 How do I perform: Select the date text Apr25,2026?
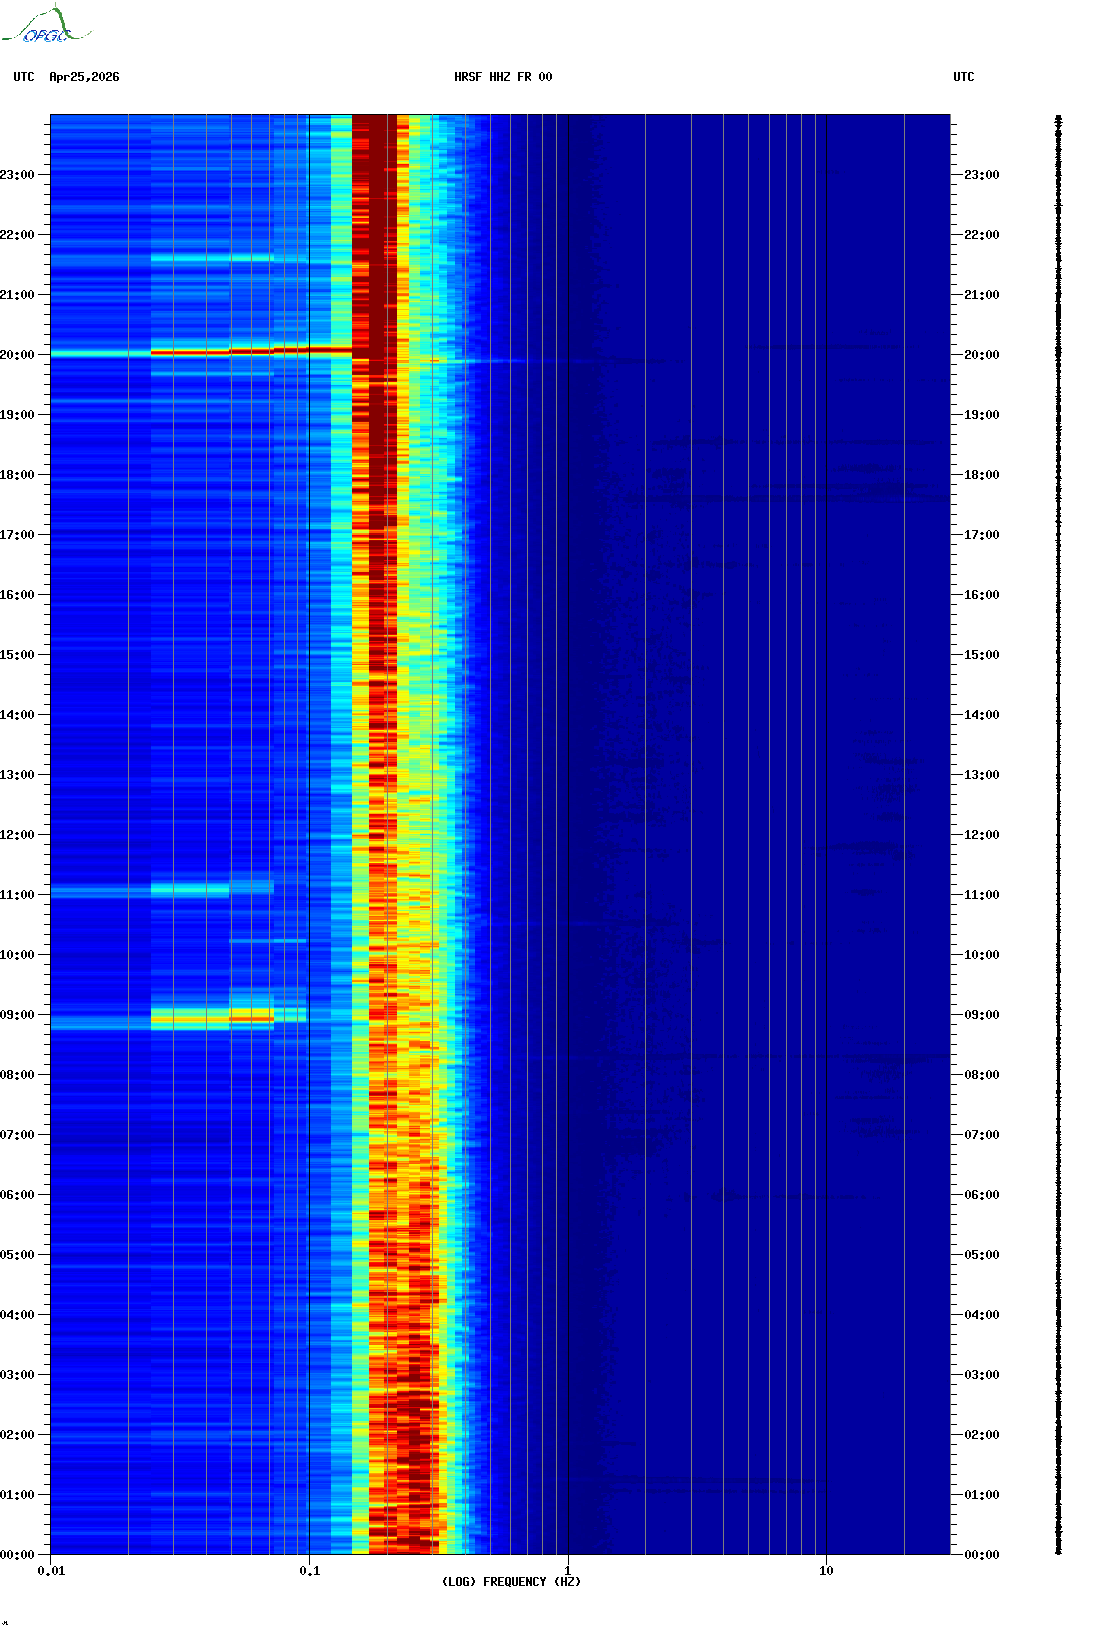(x=84, y=77)
